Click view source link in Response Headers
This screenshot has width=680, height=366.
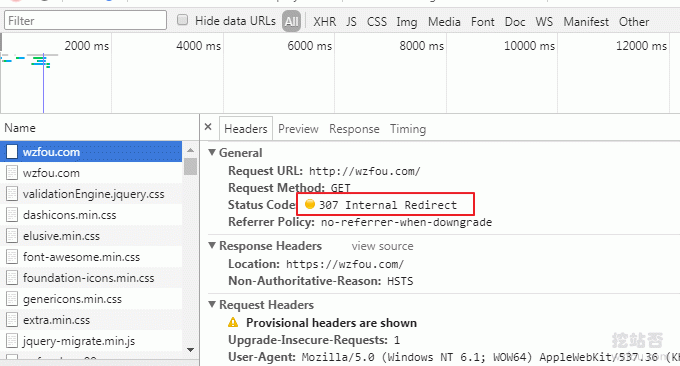[x=382, y=246]
